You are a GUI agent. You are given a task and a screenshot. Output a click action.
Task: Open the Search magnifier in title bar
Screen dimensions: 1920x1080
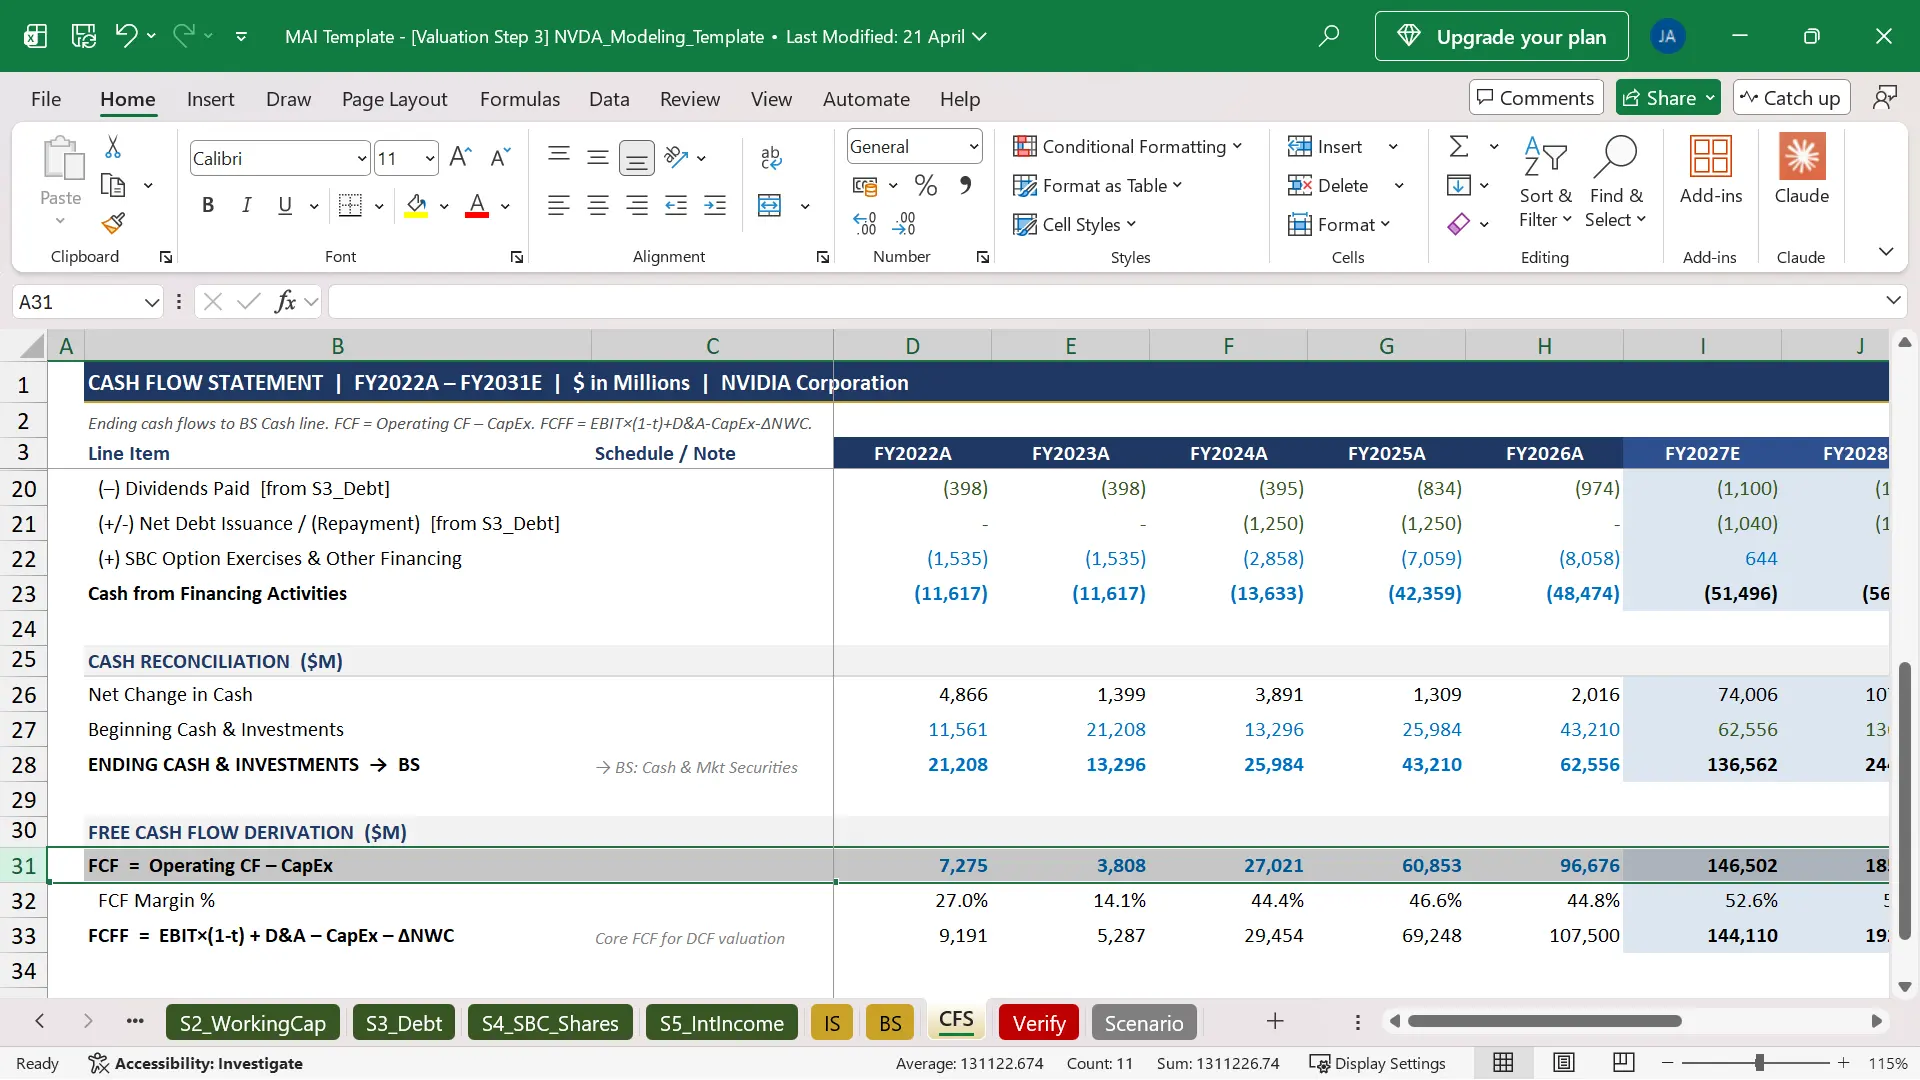1329,36
